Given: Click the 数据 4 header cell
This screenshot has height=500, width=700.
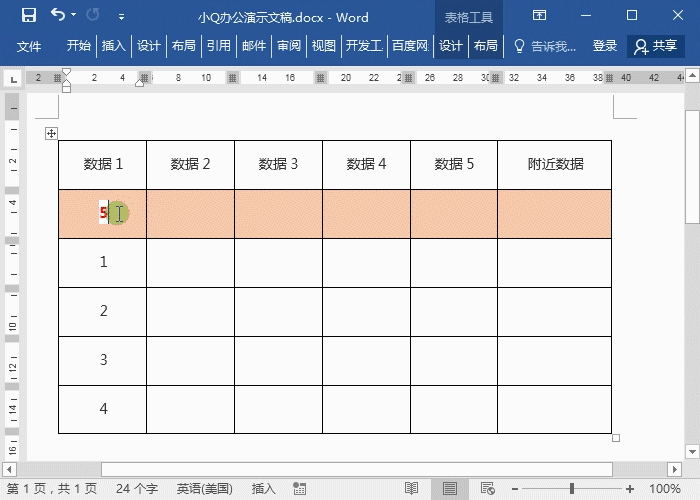Looking at the screenshot, I should pos(366,165).
